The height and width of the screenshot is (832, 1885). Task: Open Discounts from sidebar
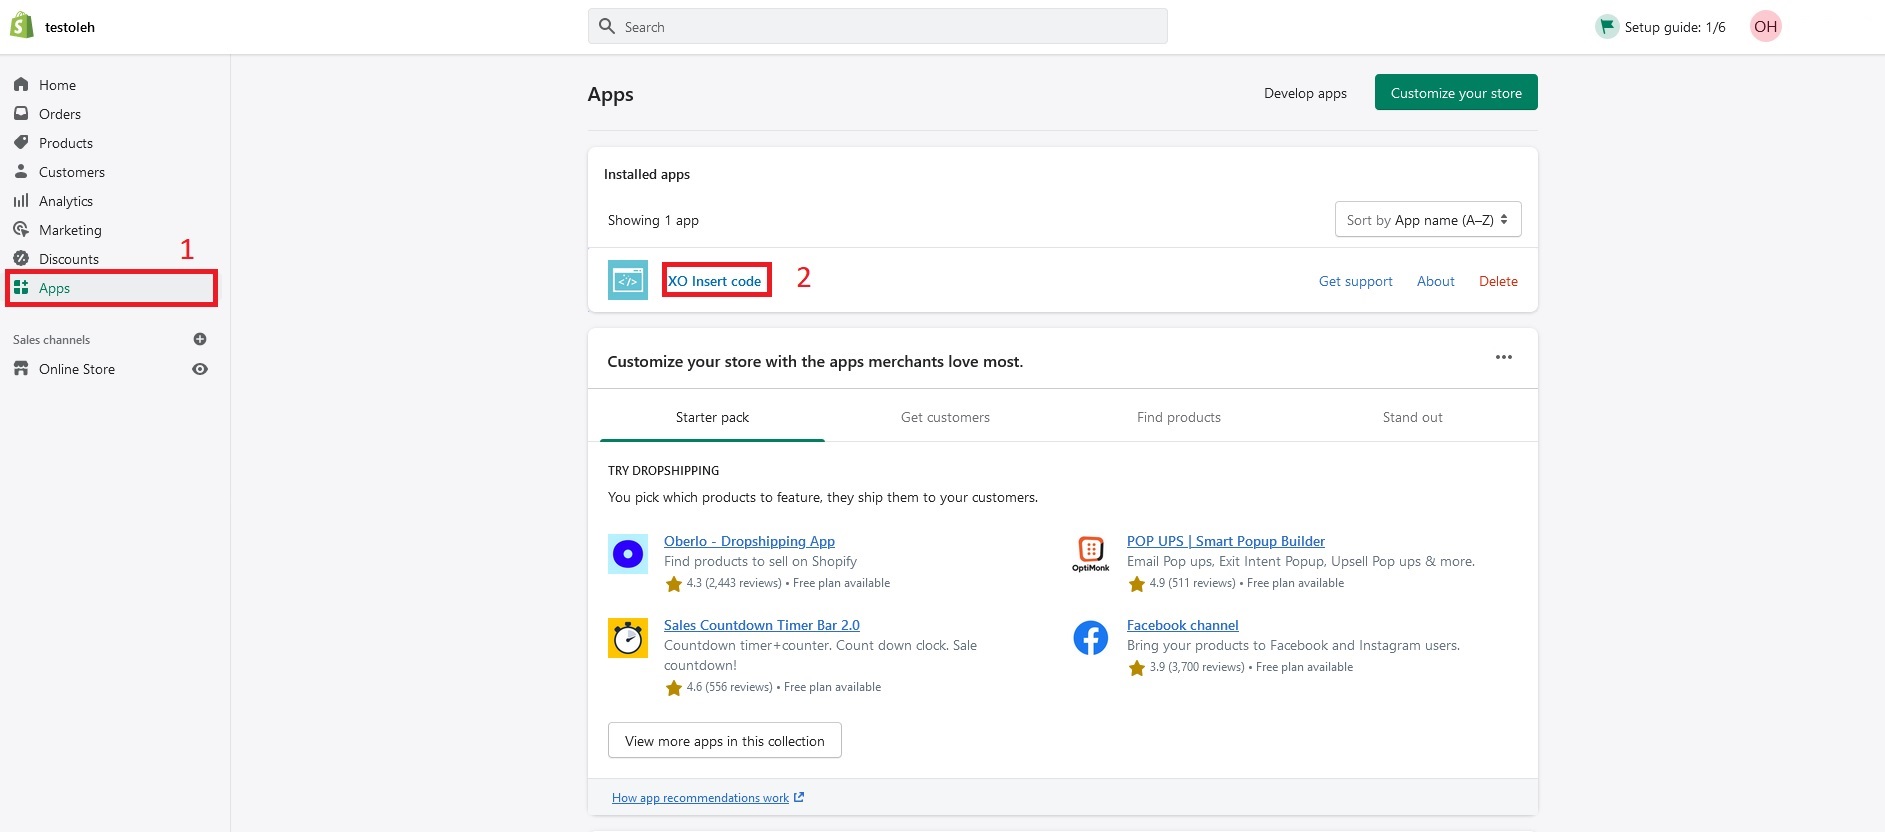[69, 259]
